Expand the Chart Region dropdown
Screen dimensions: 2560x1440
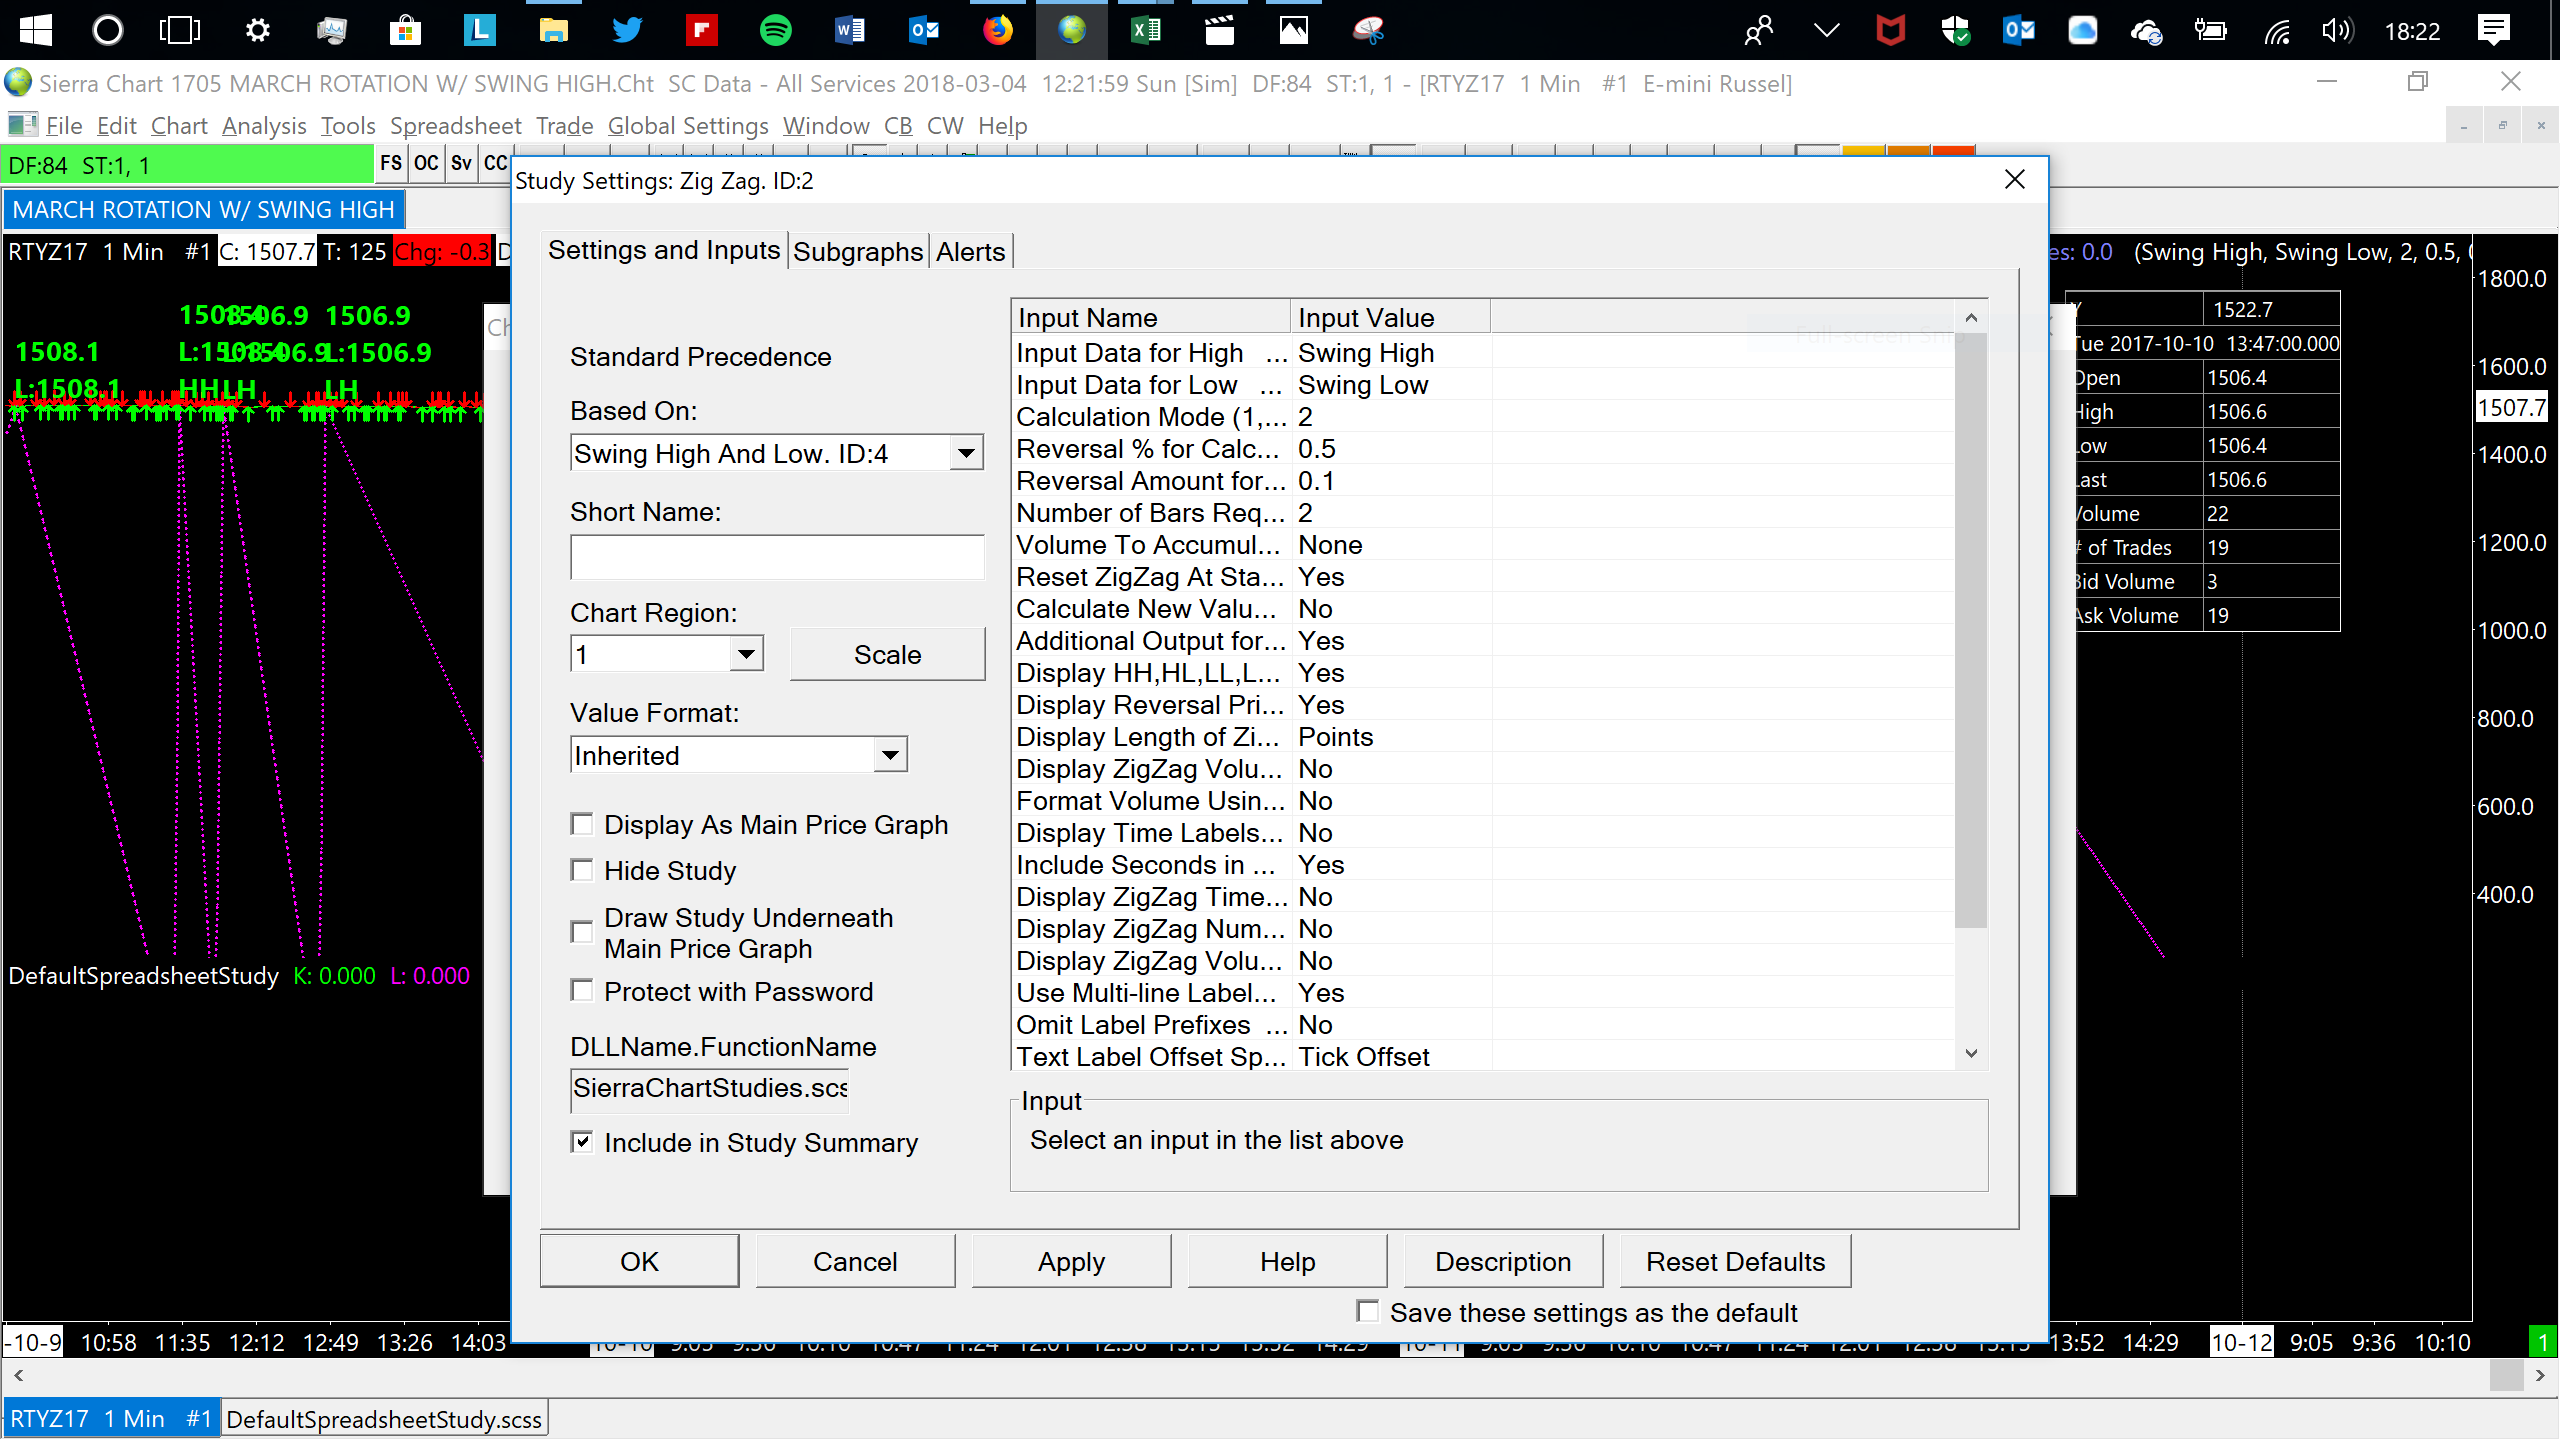(x=745, y=655)
